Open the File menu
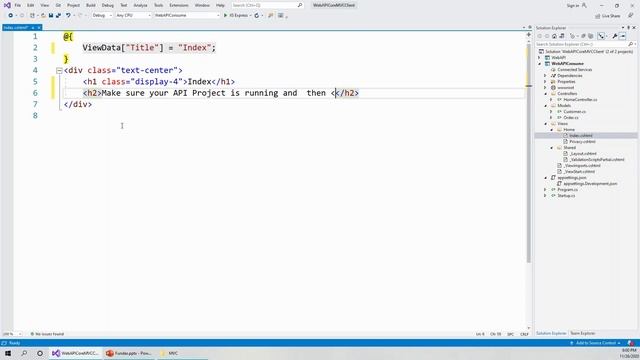 point(18,5)
